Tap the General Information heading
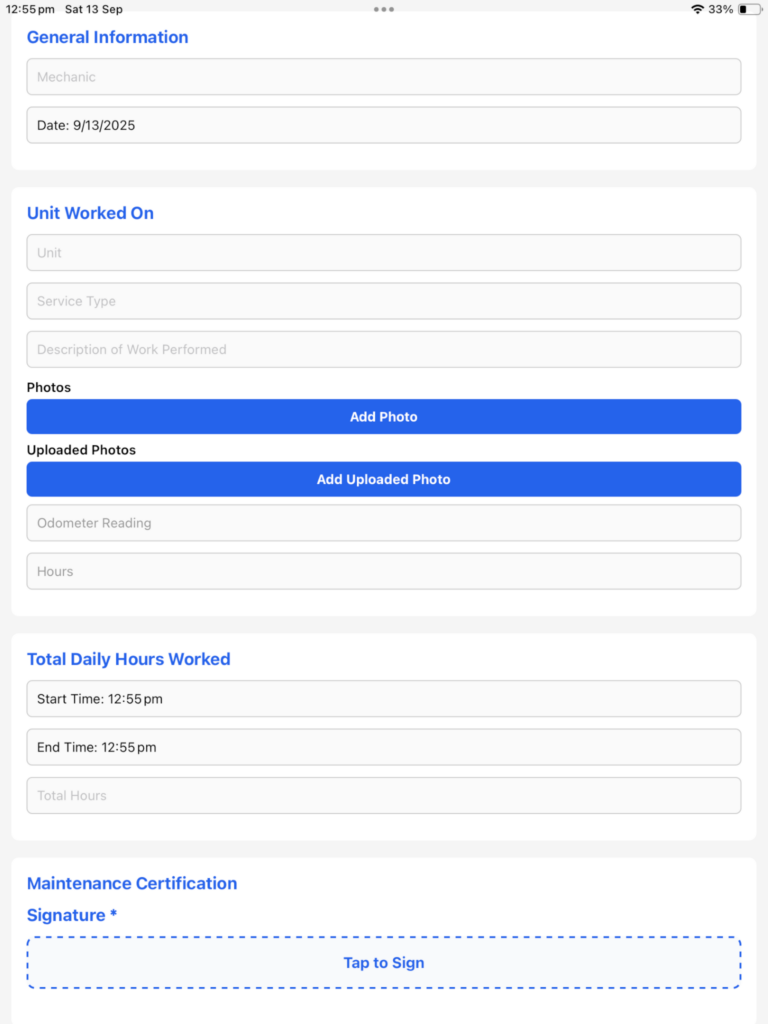Screen dimensions: 768x1024 pyautogui.click(x=107, y=37)
